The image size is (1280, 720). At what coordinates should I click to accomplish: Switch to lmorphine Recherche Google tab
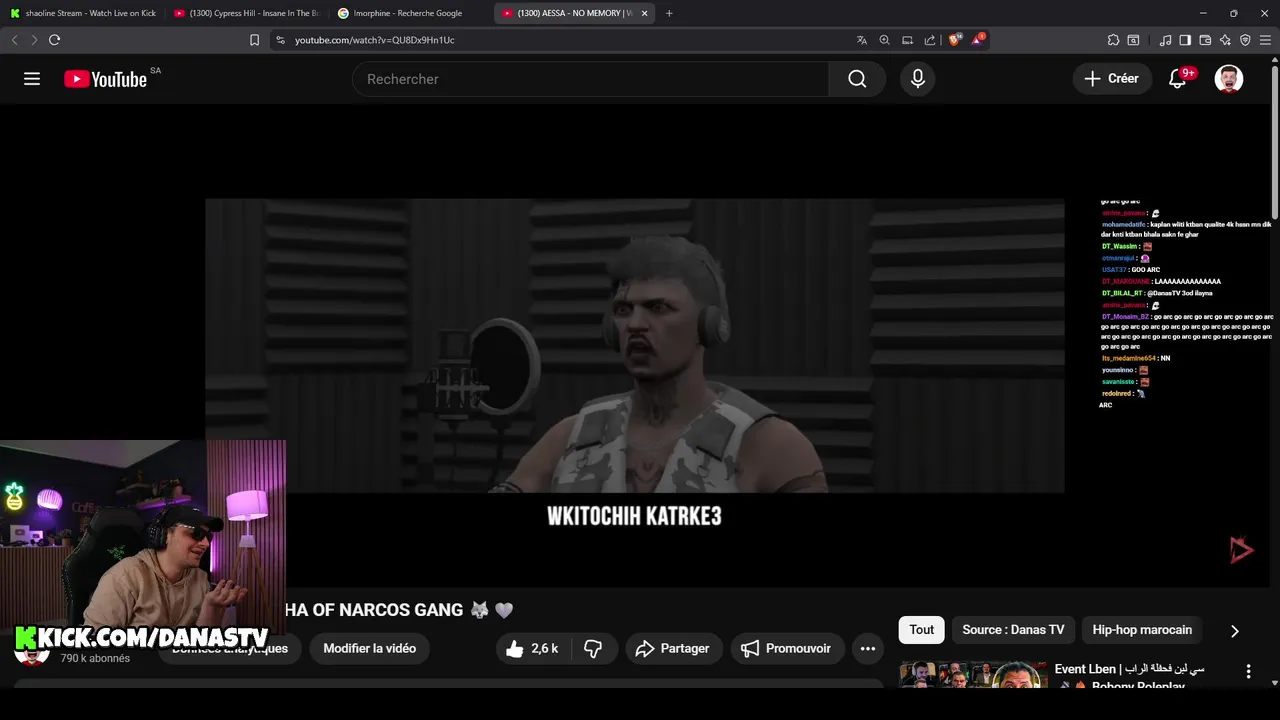409,13
